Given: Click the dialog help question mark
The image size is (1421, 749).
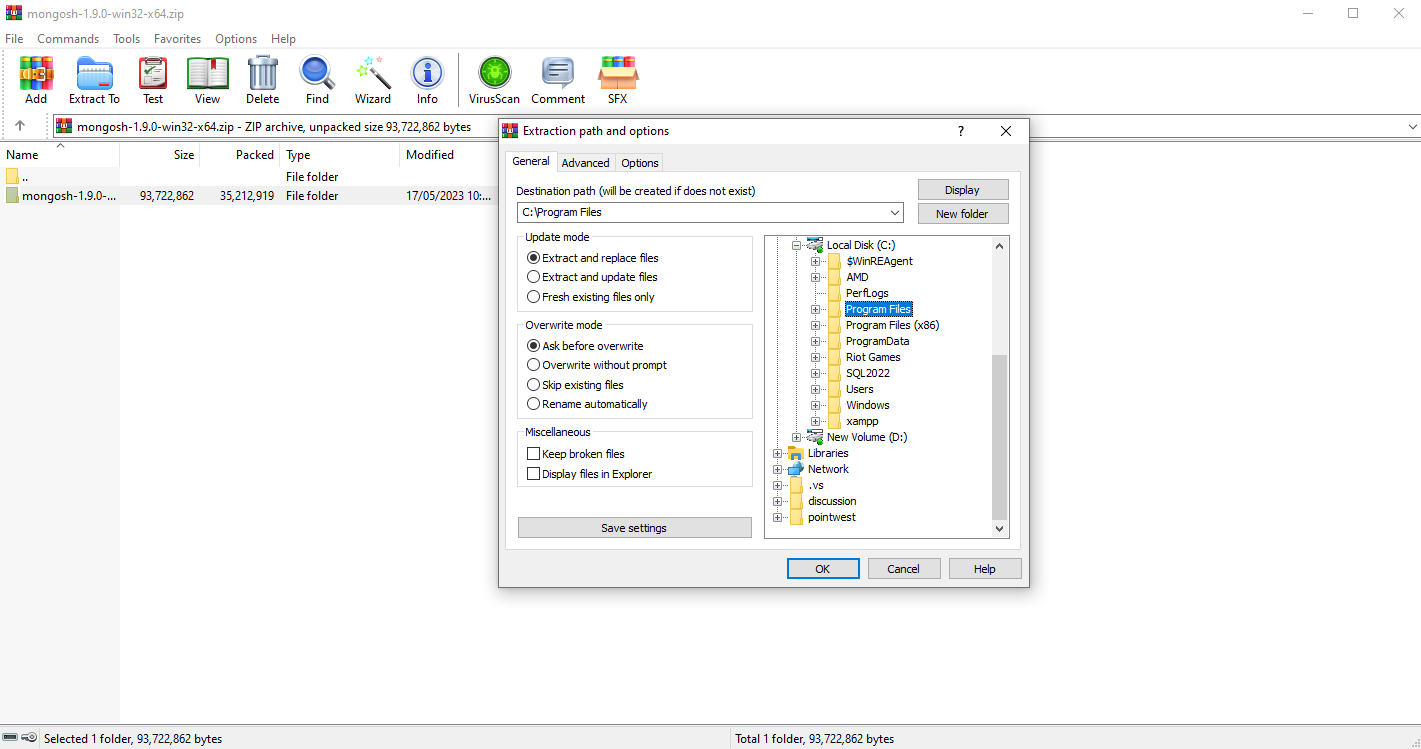Looking at the screenshot, I should coord(961,131).
